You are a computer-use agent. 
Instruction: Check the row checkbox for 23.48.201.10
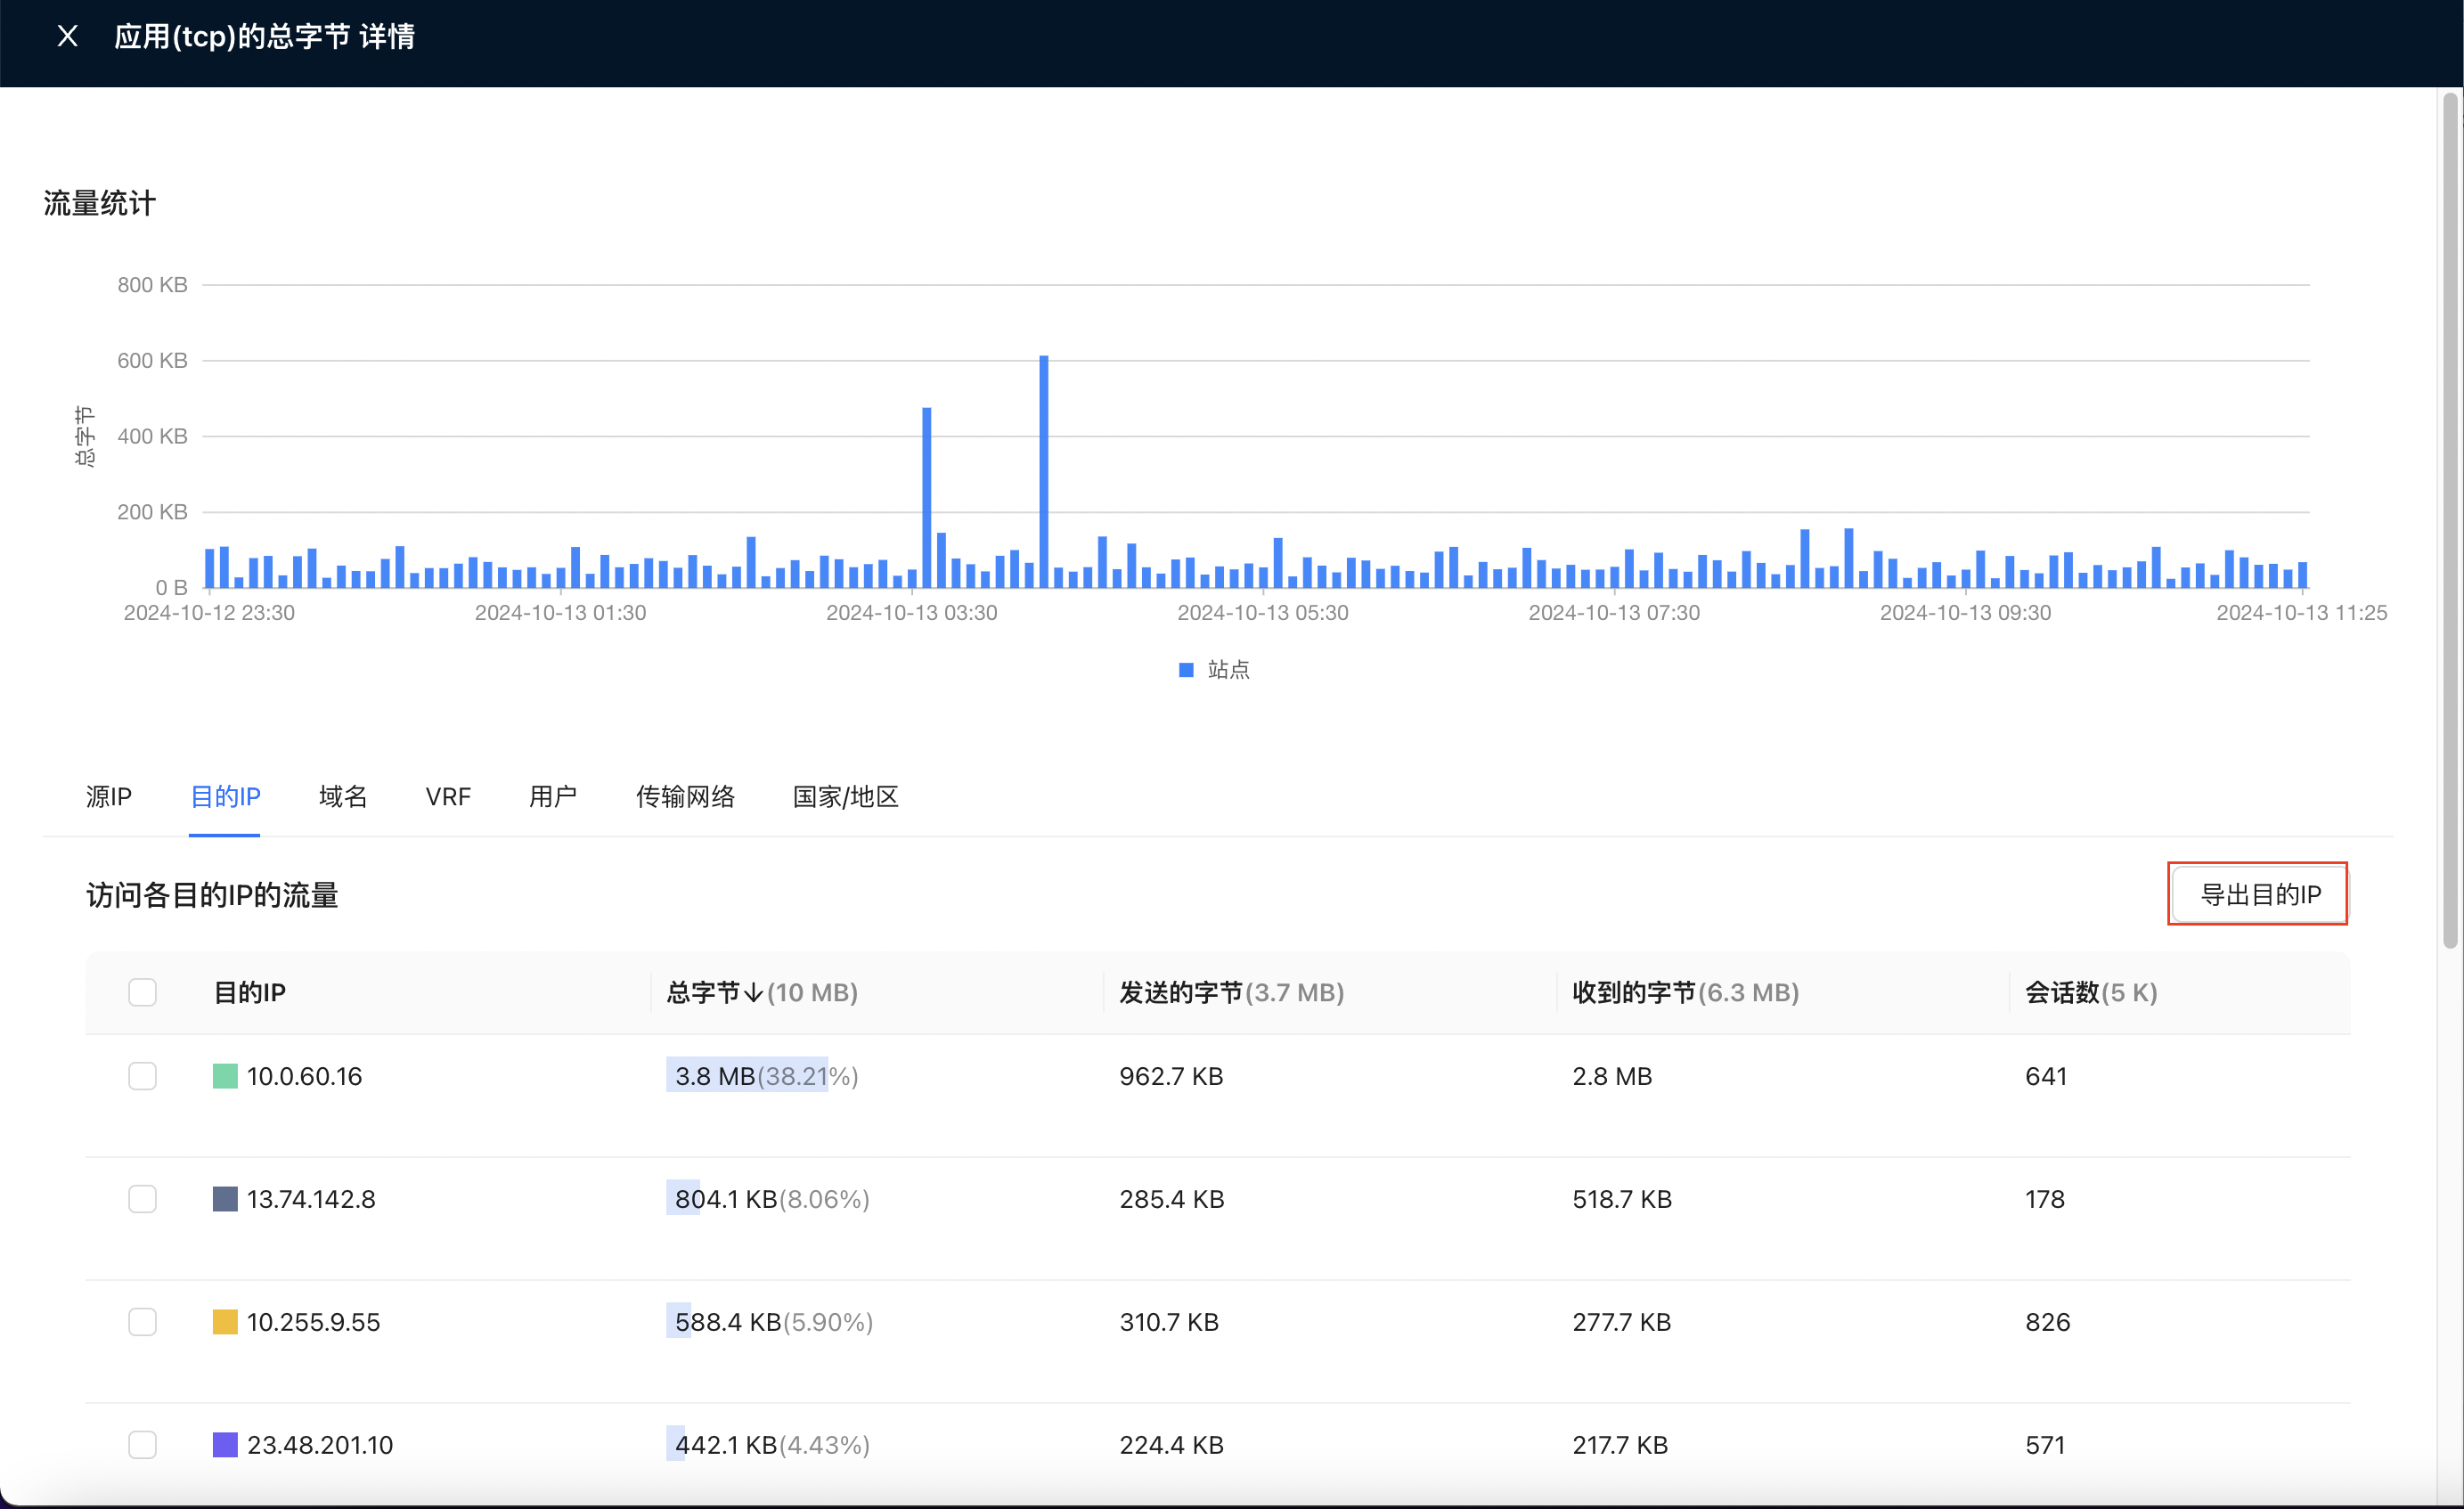143,1445
